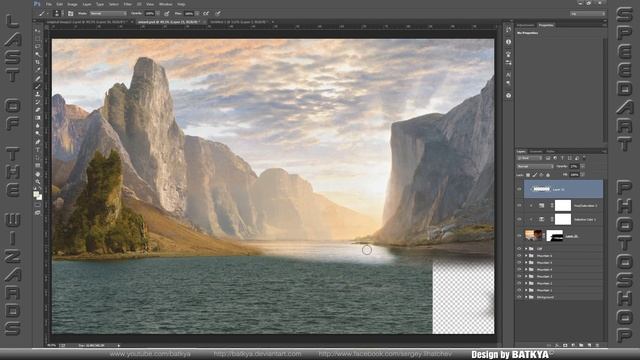Open layer Opacity dropdown in Layers panel
640x360 pixels.
pyautogui.click(x=582, y=167)
